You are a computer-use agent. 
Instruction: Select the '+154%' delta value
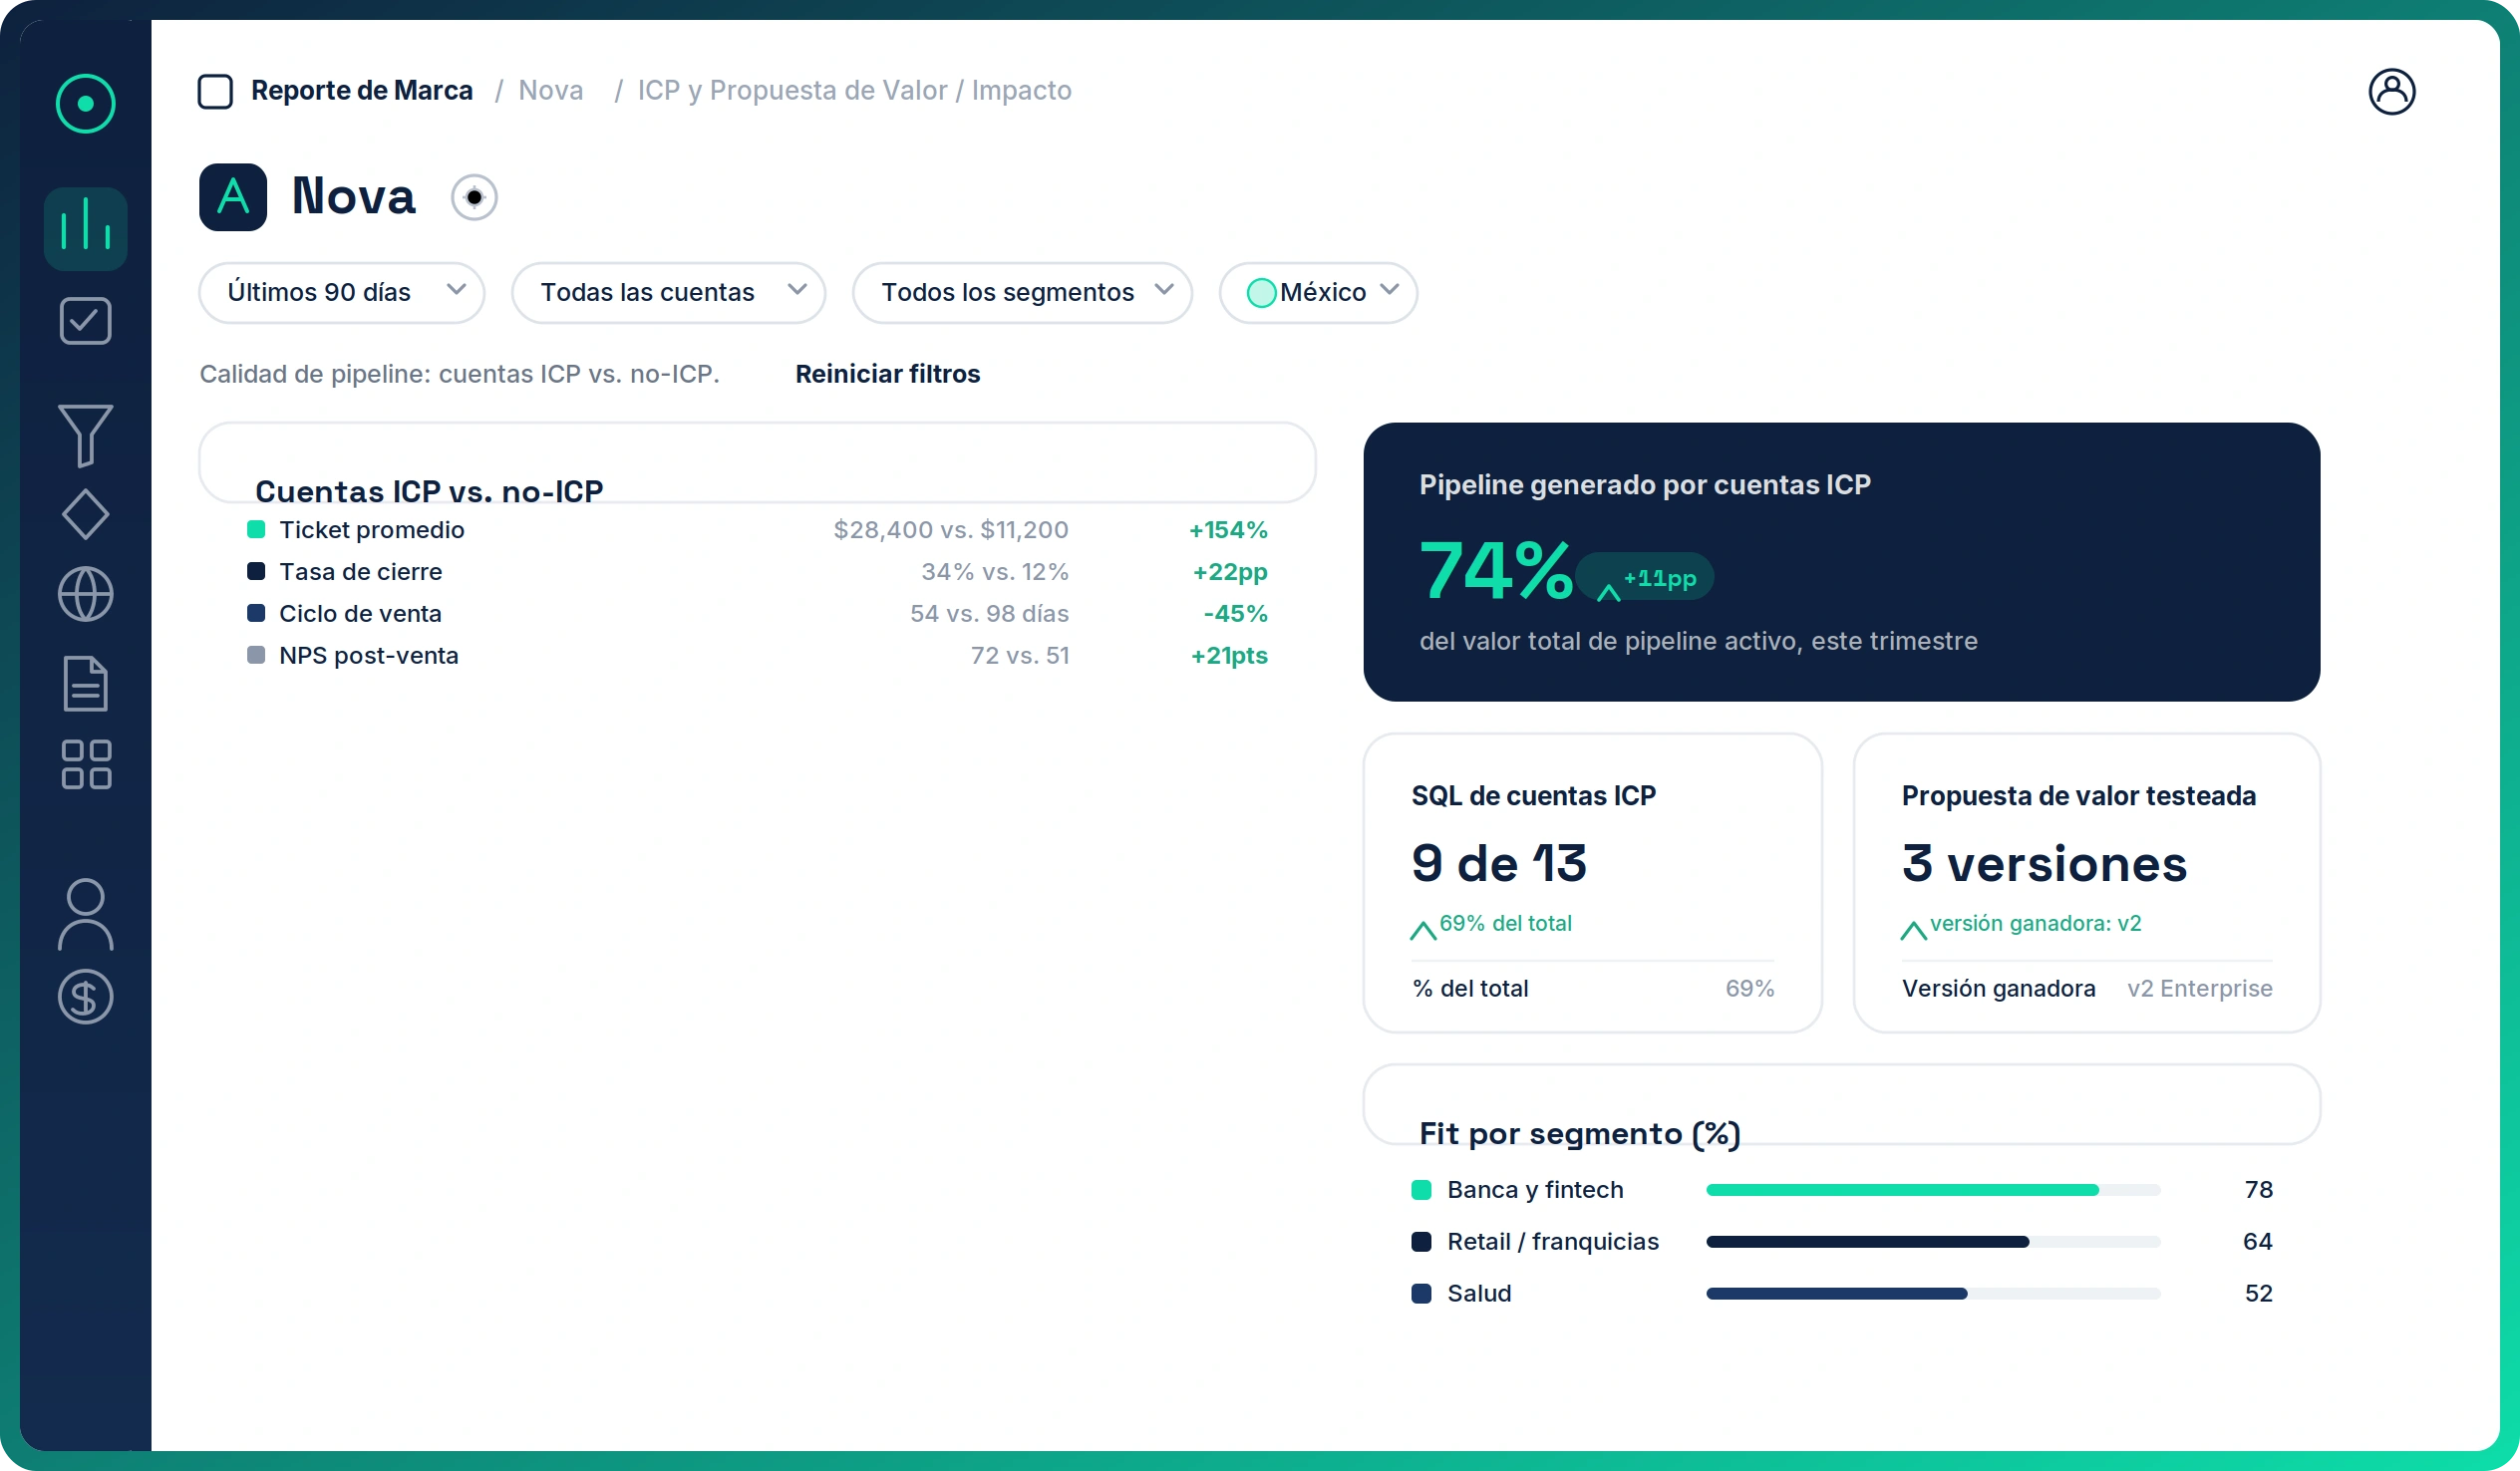pos(1228,529)
